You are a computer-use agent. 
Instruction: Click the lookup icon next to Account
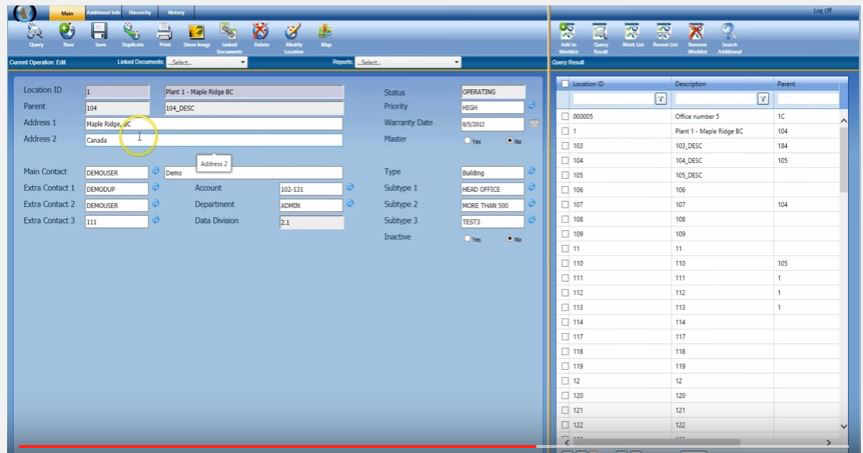point(350,187)
